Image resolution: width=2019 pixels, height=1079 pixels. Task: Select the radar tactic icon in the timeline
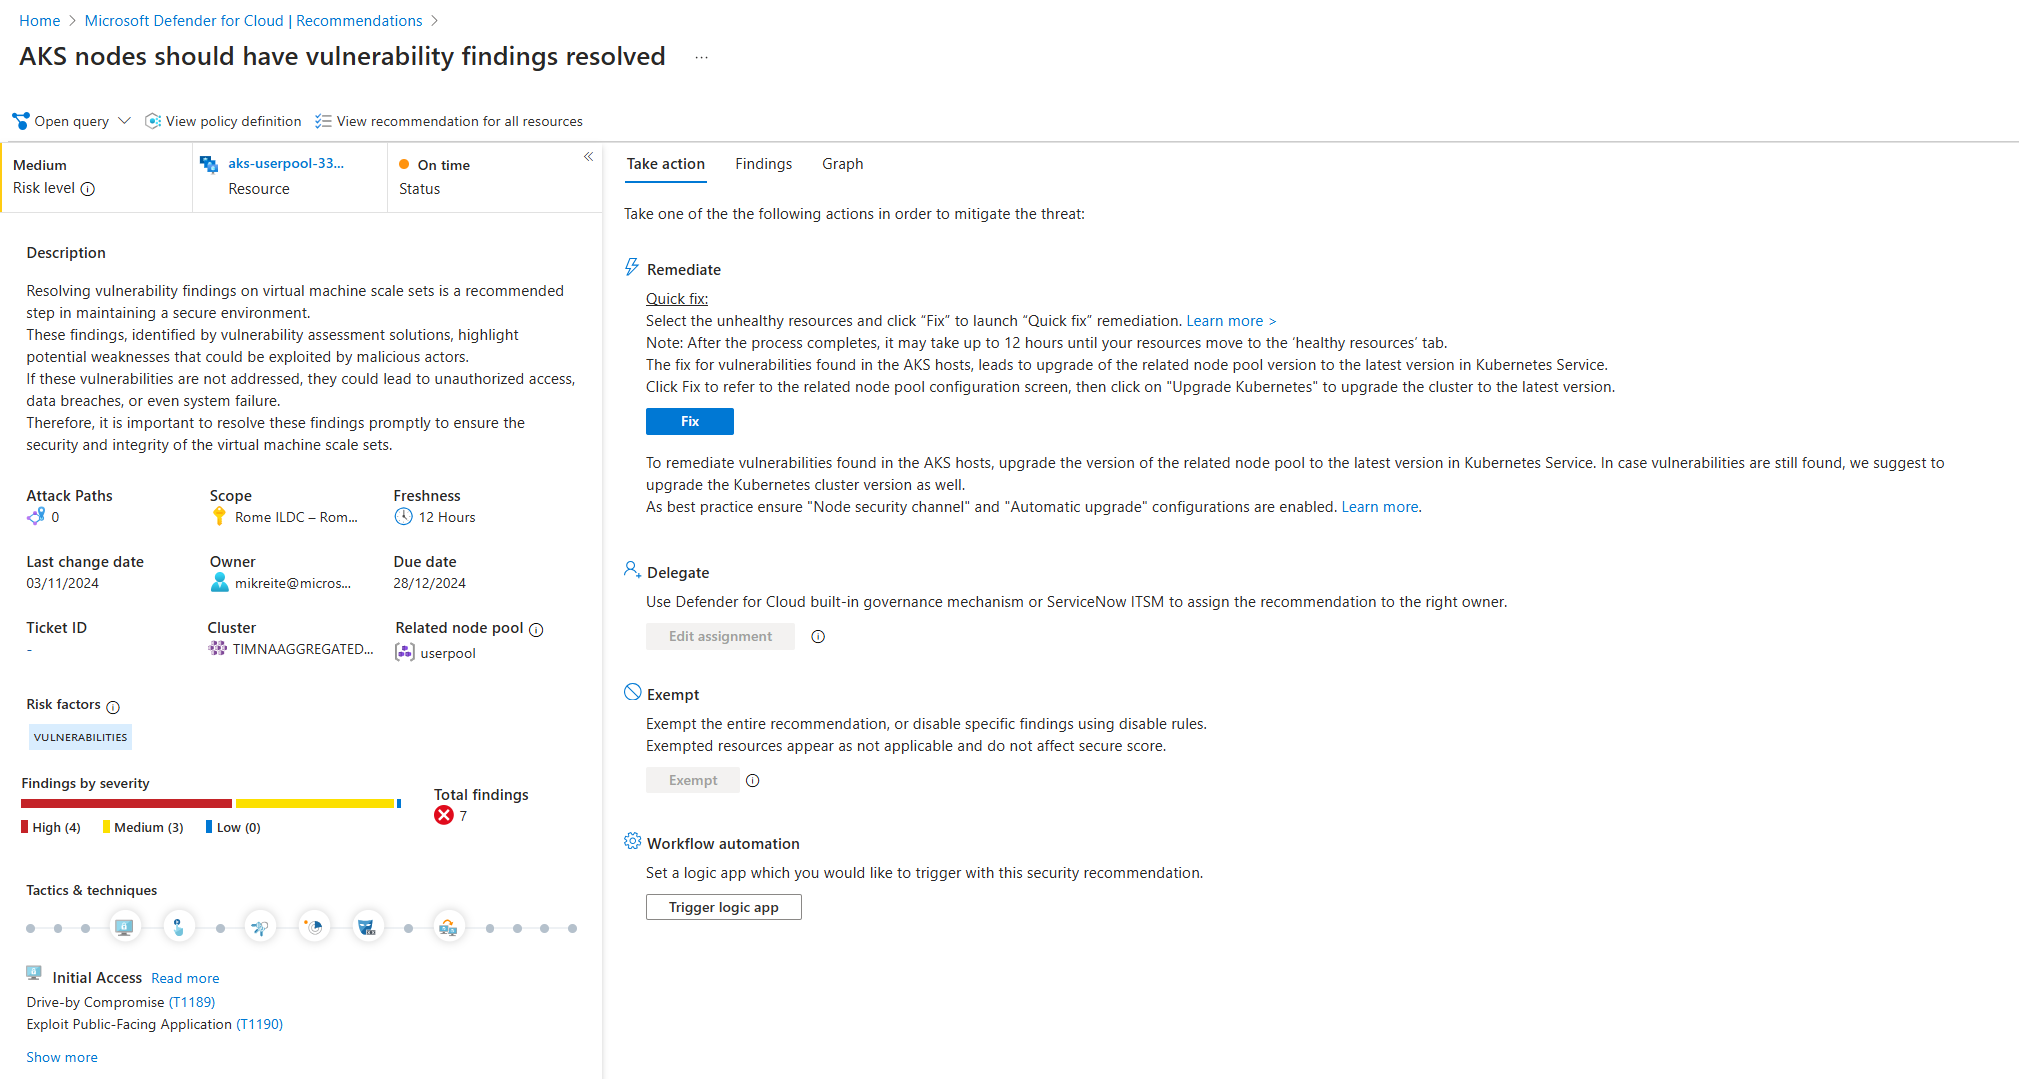[314, 928]
